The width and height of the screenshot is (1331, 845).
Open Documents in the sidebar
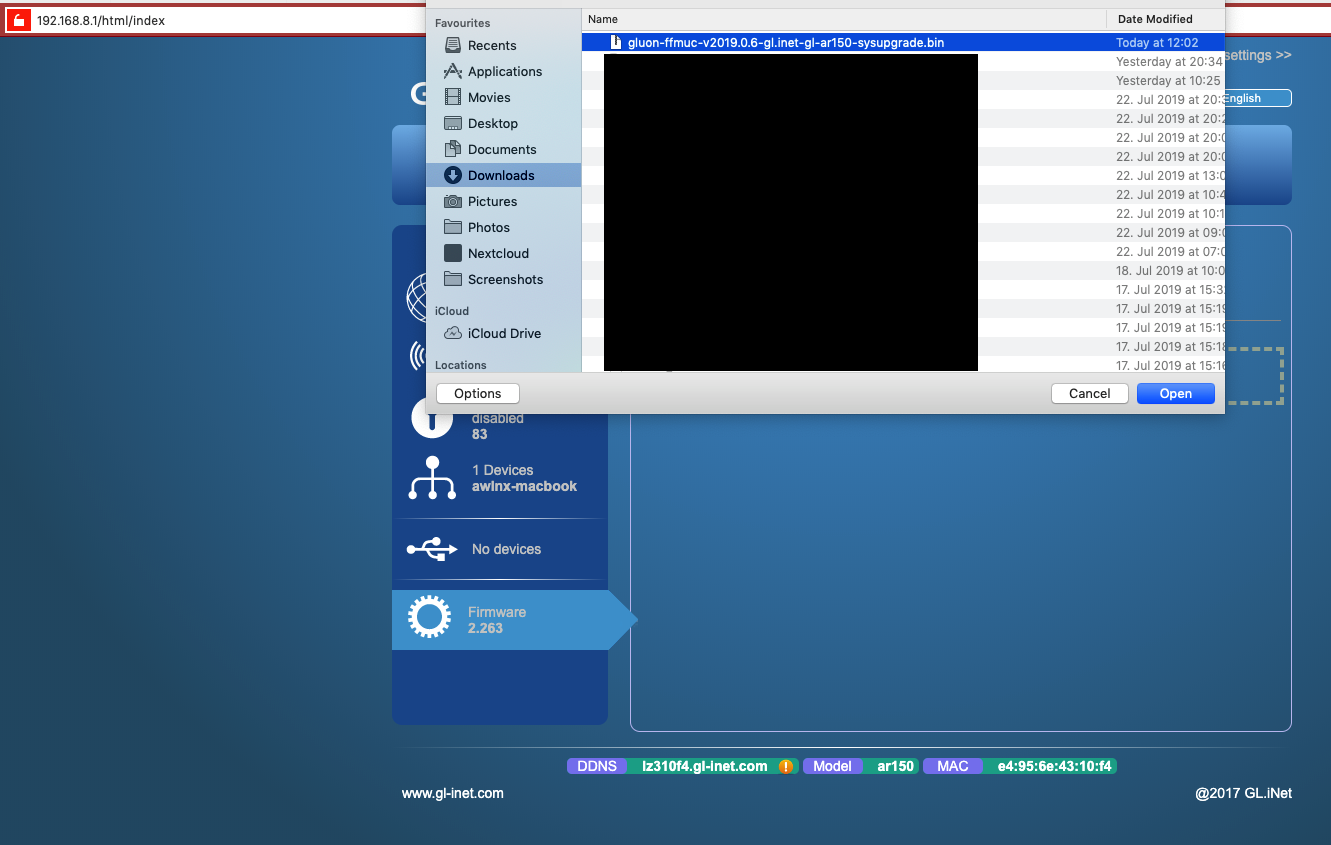(501, 149)
